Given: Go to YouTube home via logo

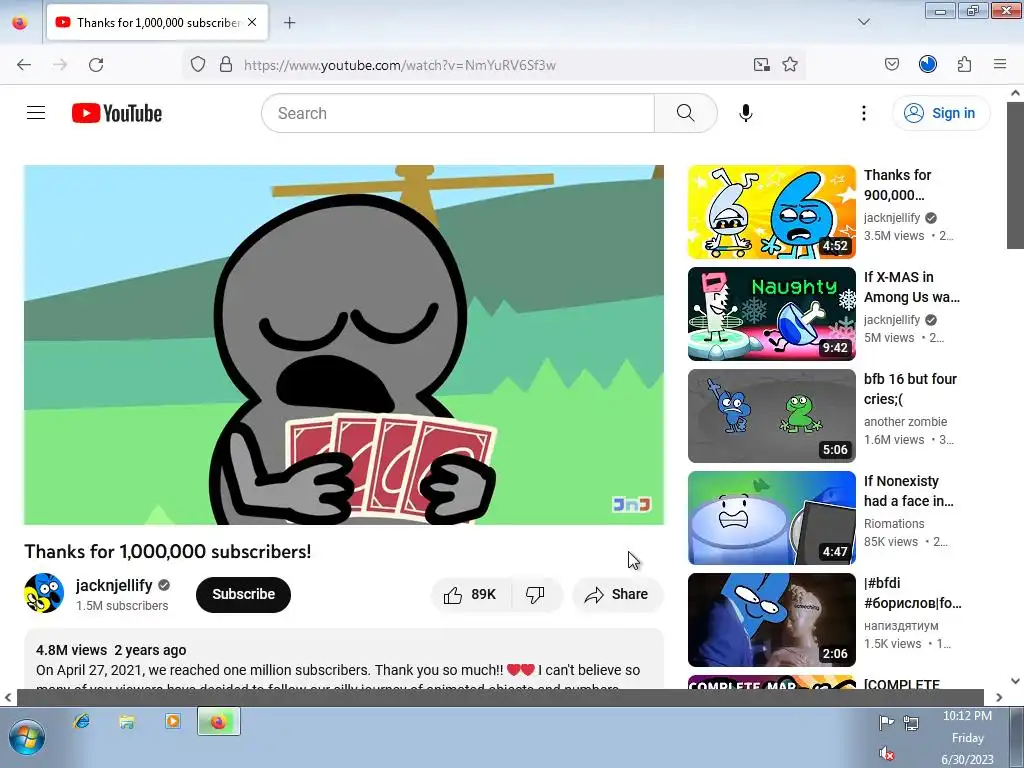Looking at the screenshot, I should 117,113.
